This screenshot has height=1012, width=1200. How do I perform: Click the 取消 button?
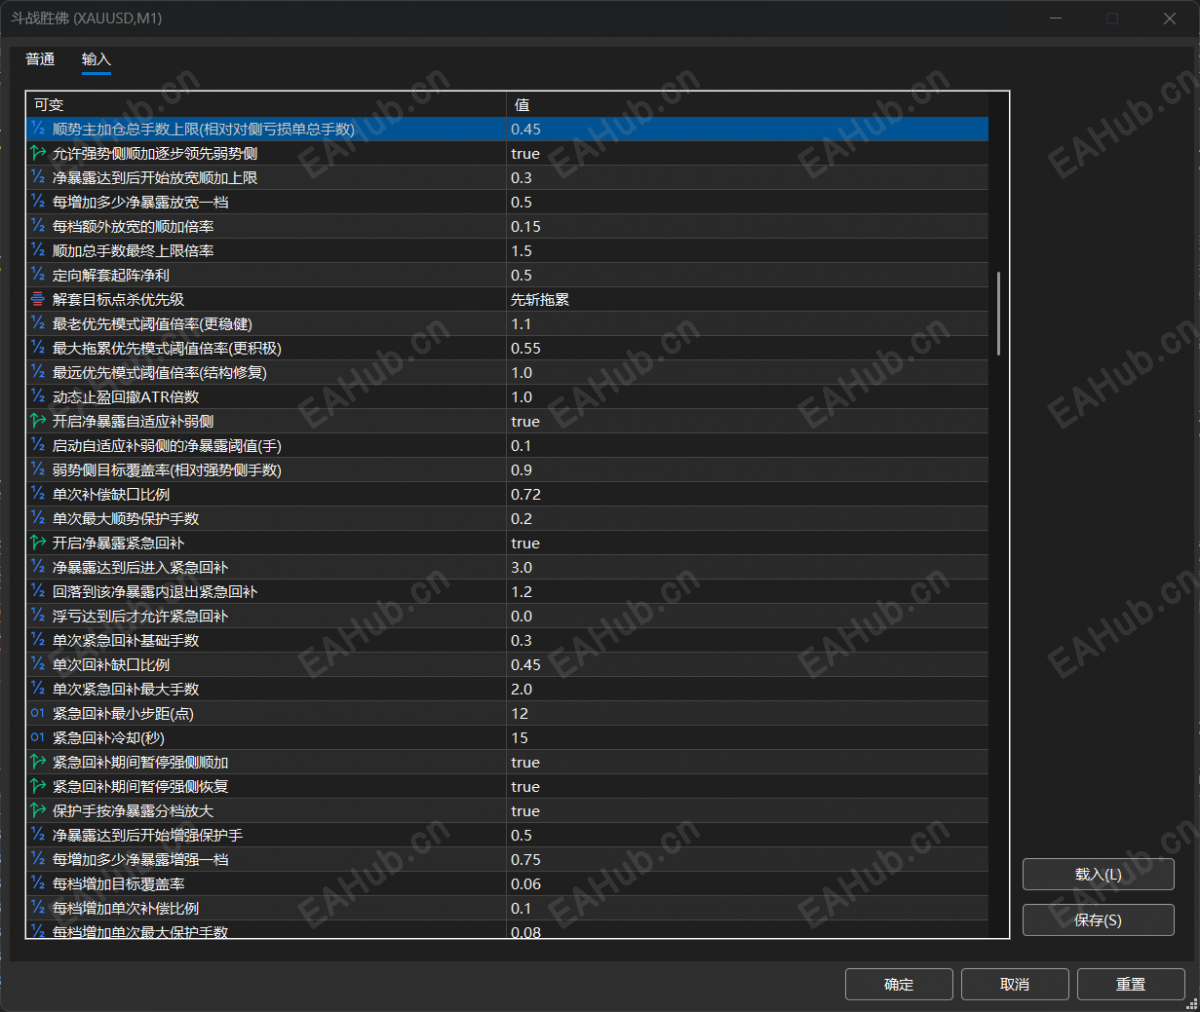[x=1015, y=984]
